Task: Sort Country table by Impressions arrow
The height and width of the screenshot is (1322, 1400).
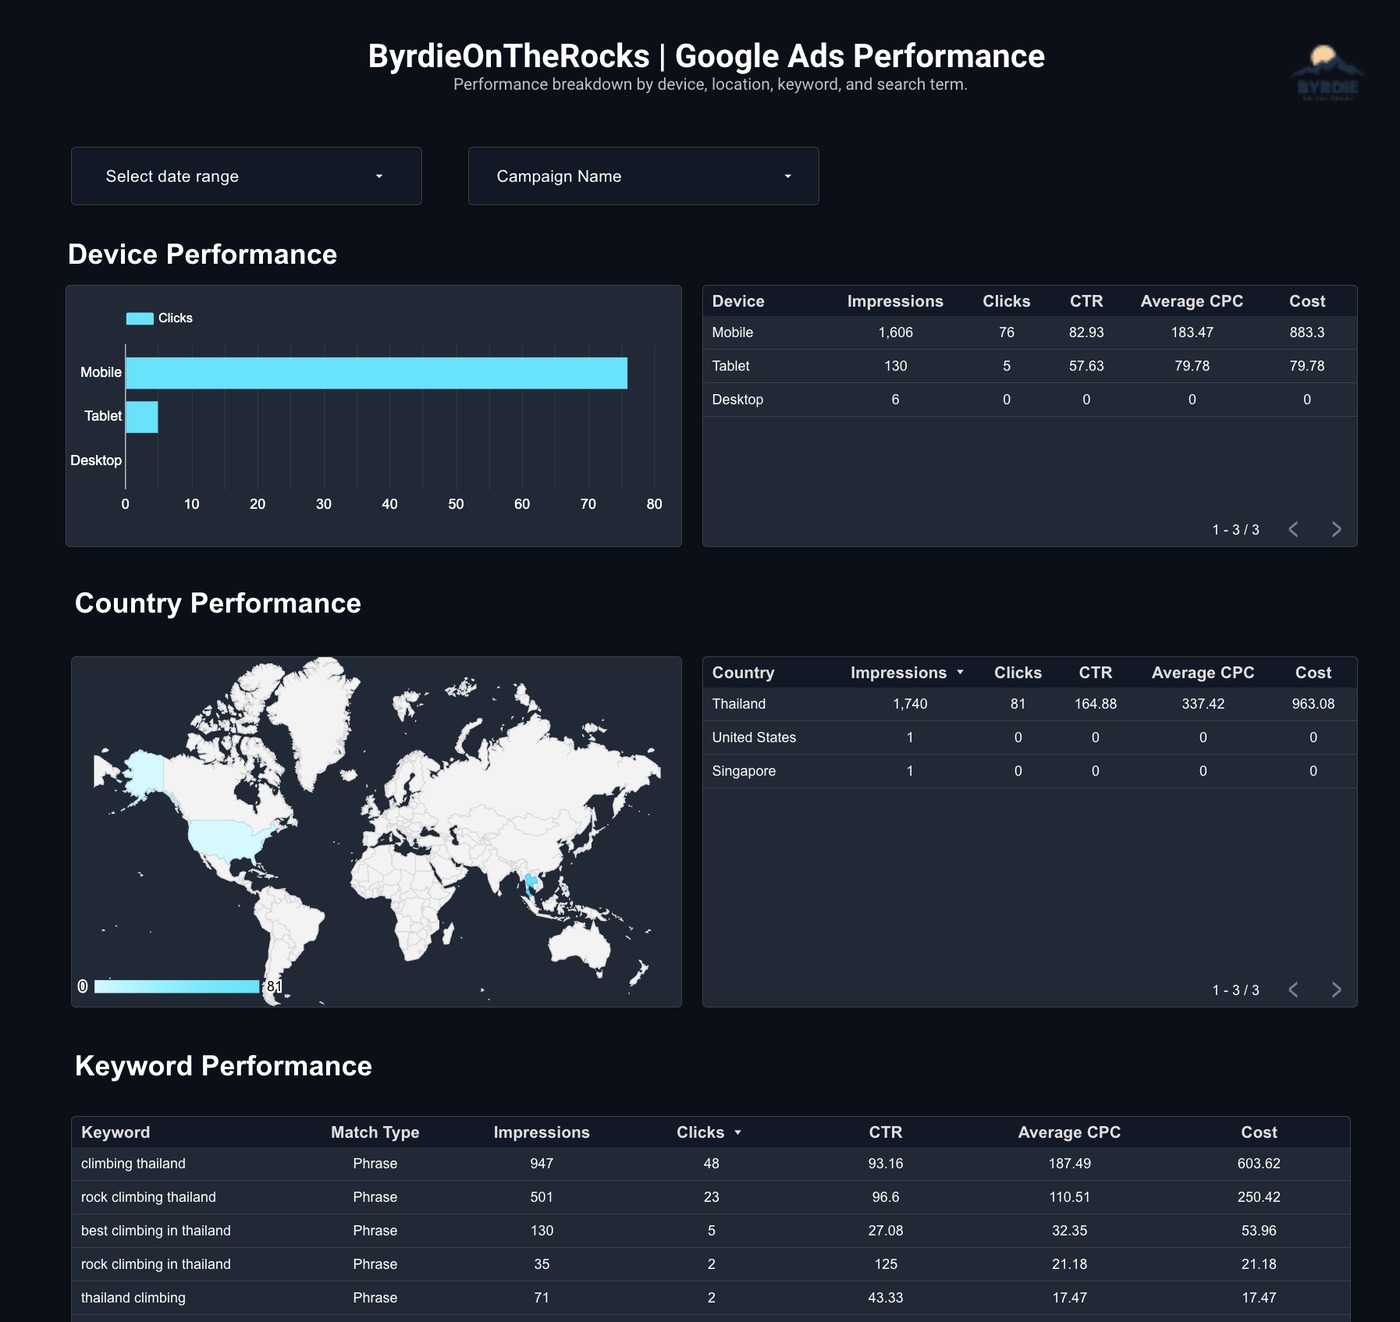Action: [x=960, y=673]
